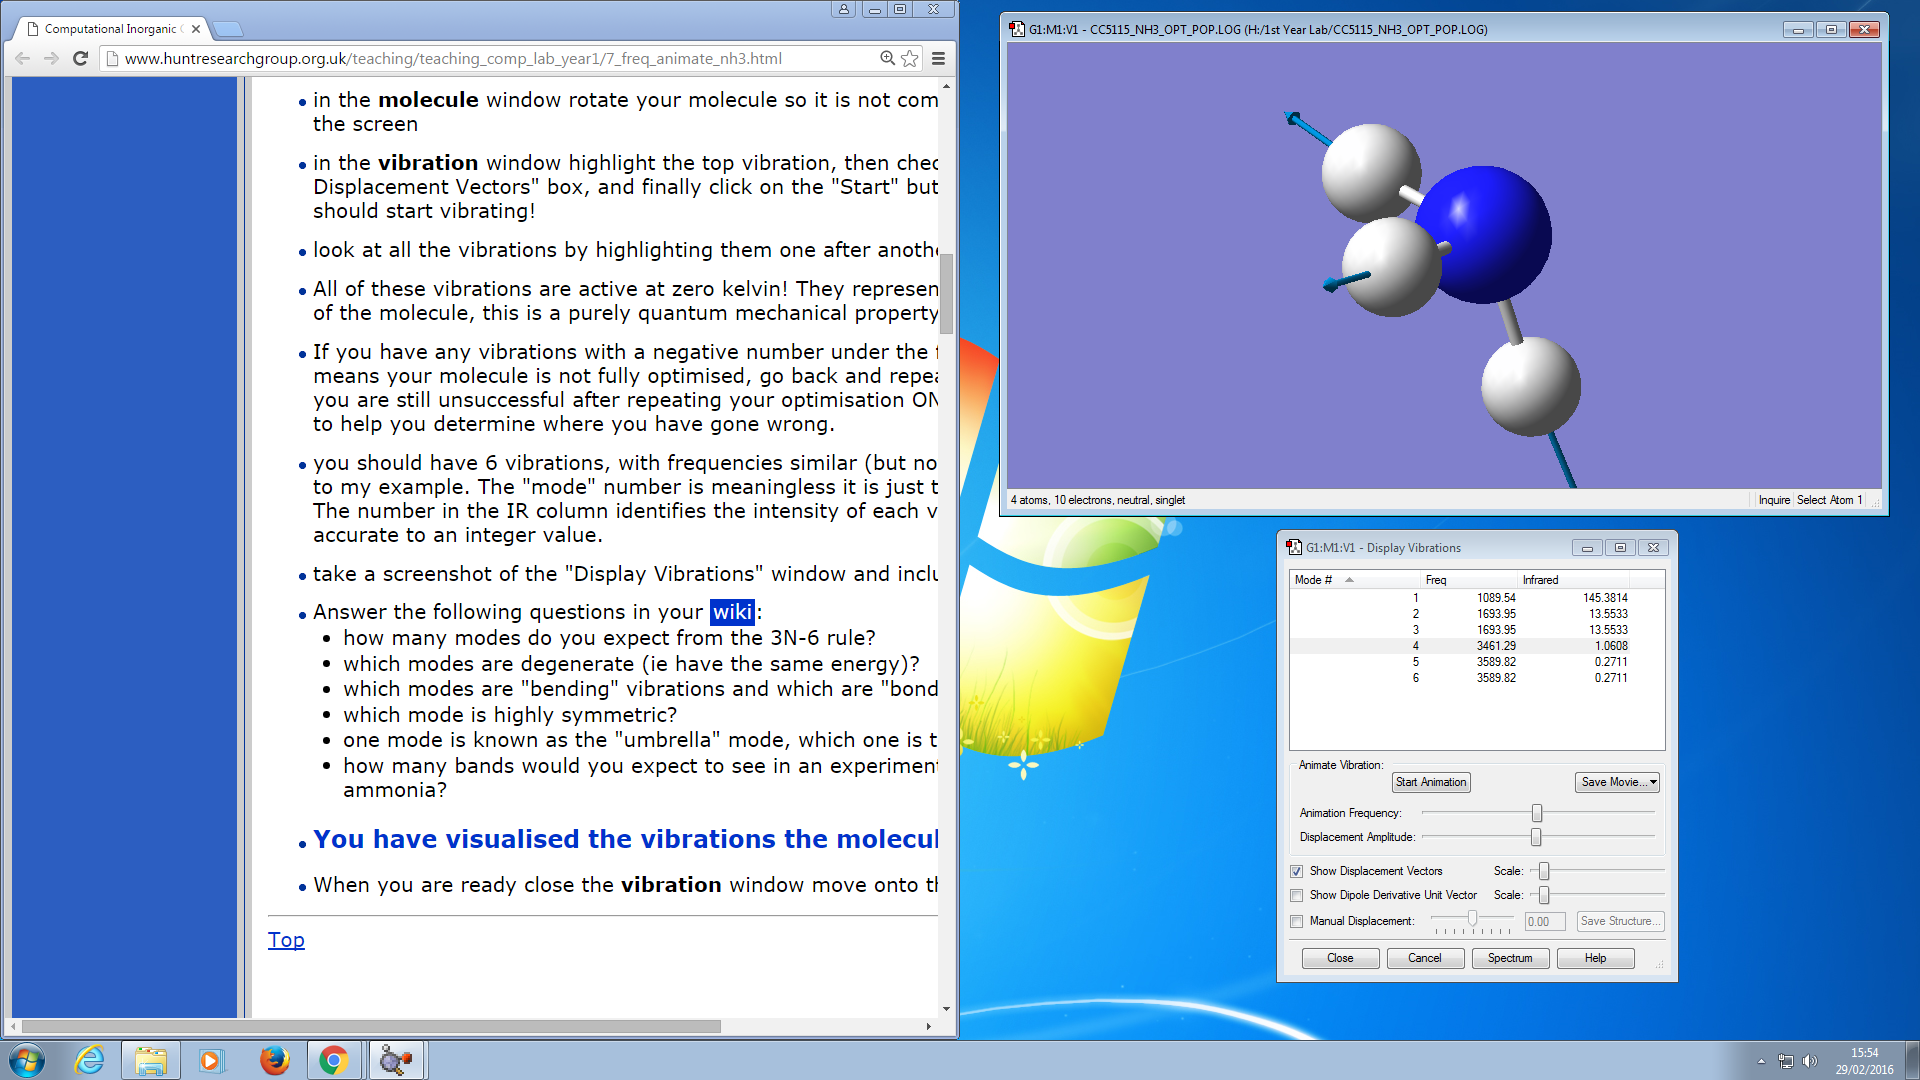Screen dimensions: 1920x1080
Task: Select the Computational Inorganic browser tab
Action: tap(110, 29)
